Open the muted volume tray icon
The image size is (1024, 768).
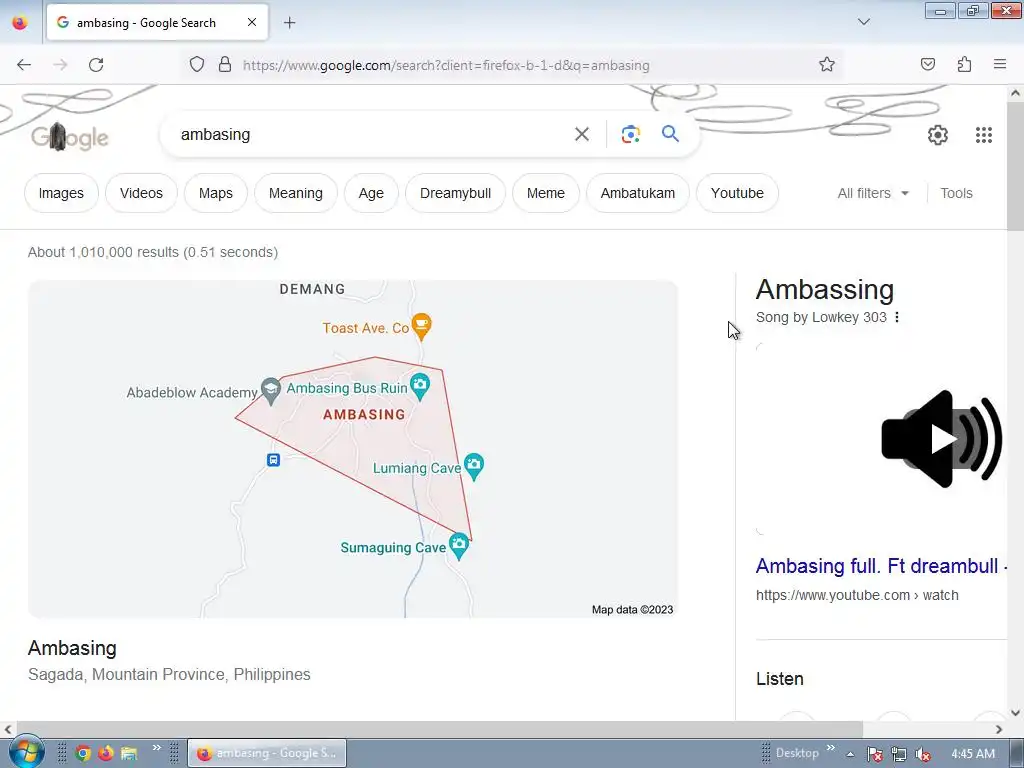tap(923, 754)
